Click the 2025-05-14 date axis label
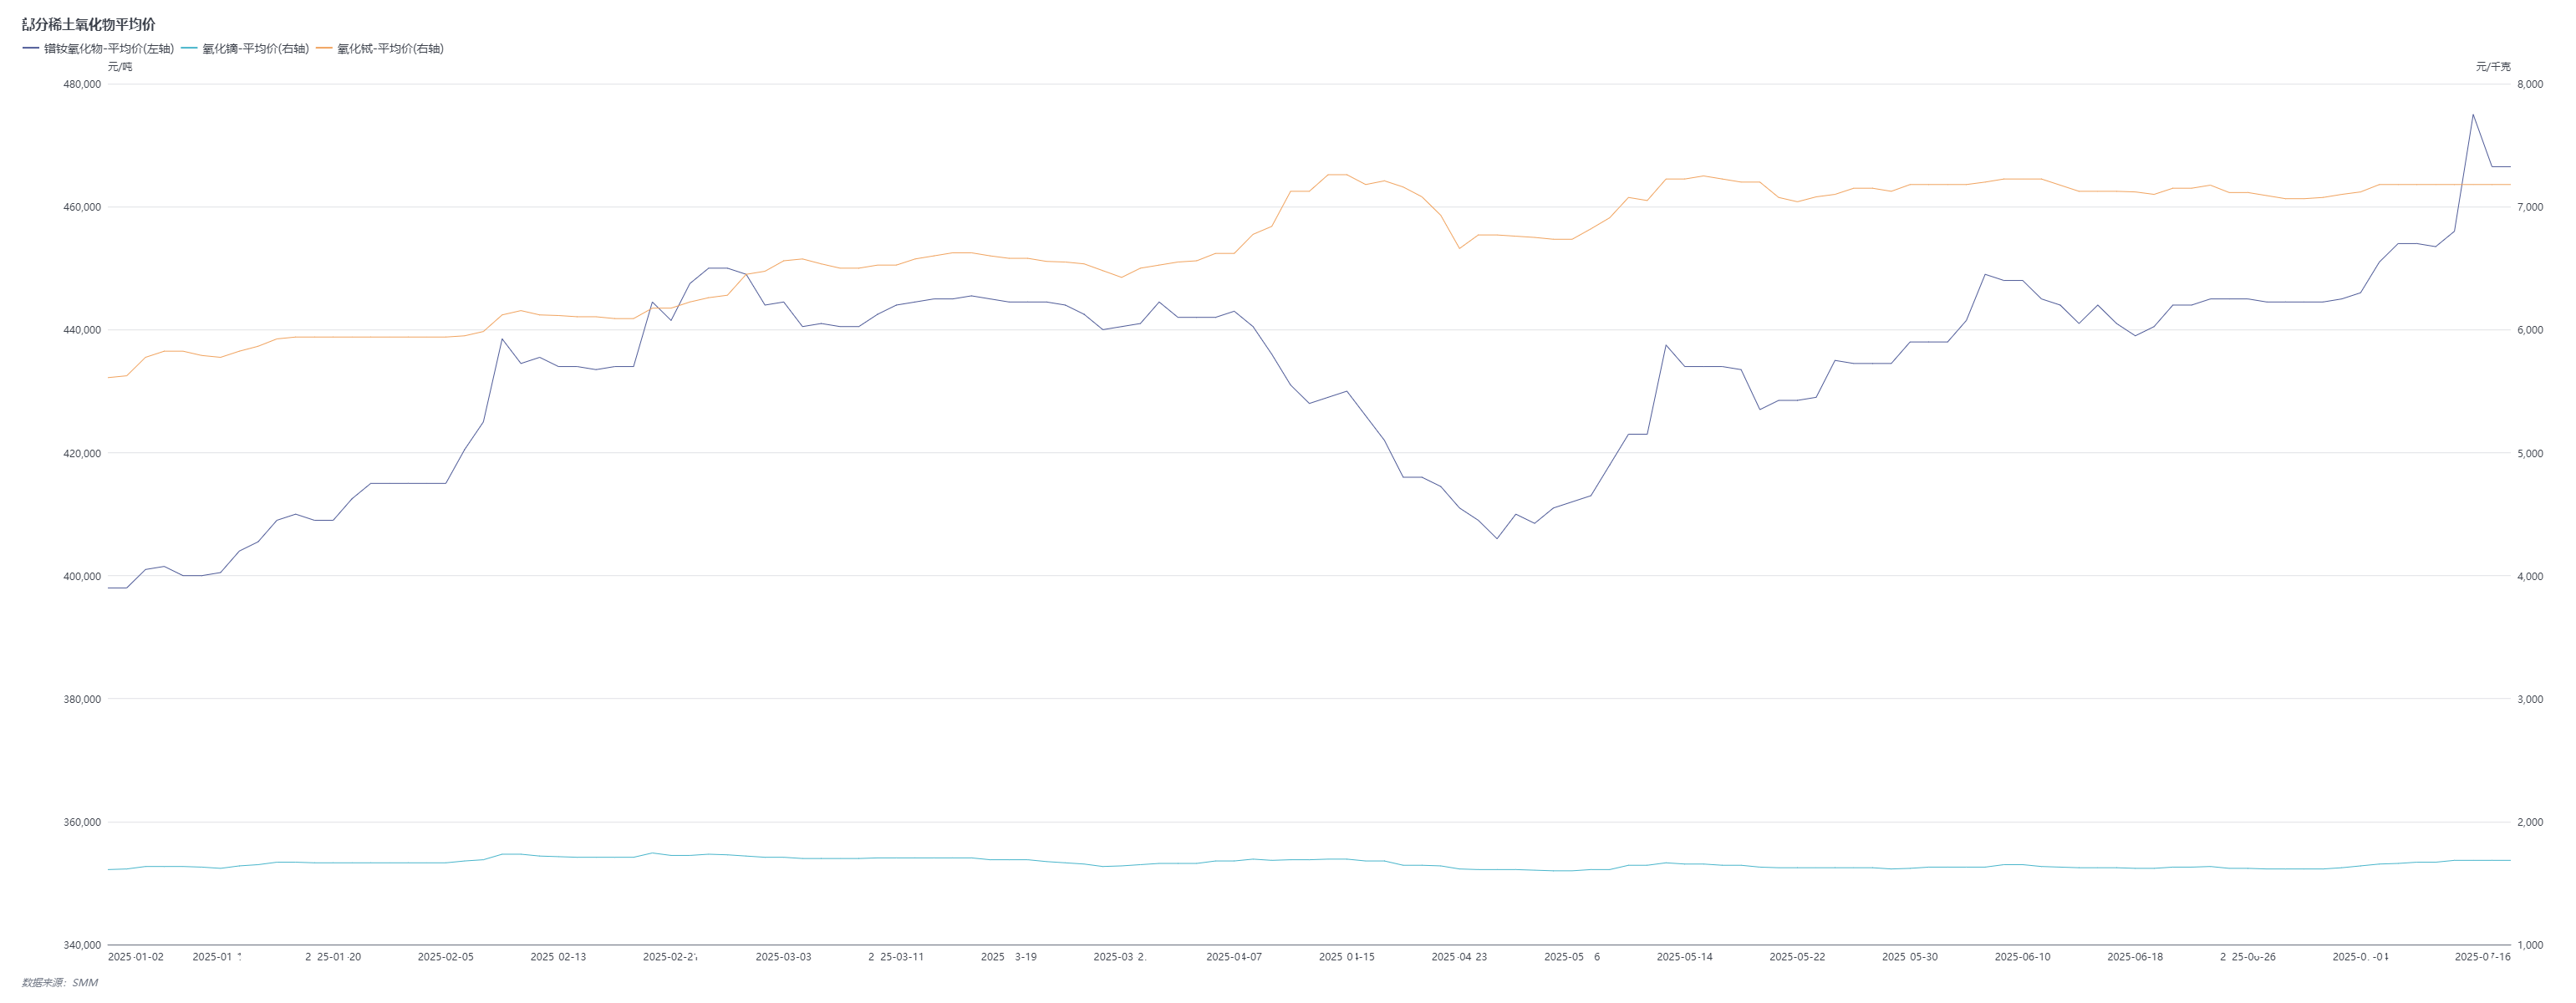Viewport: 2576px width, 1003px height. point(1684,957)
